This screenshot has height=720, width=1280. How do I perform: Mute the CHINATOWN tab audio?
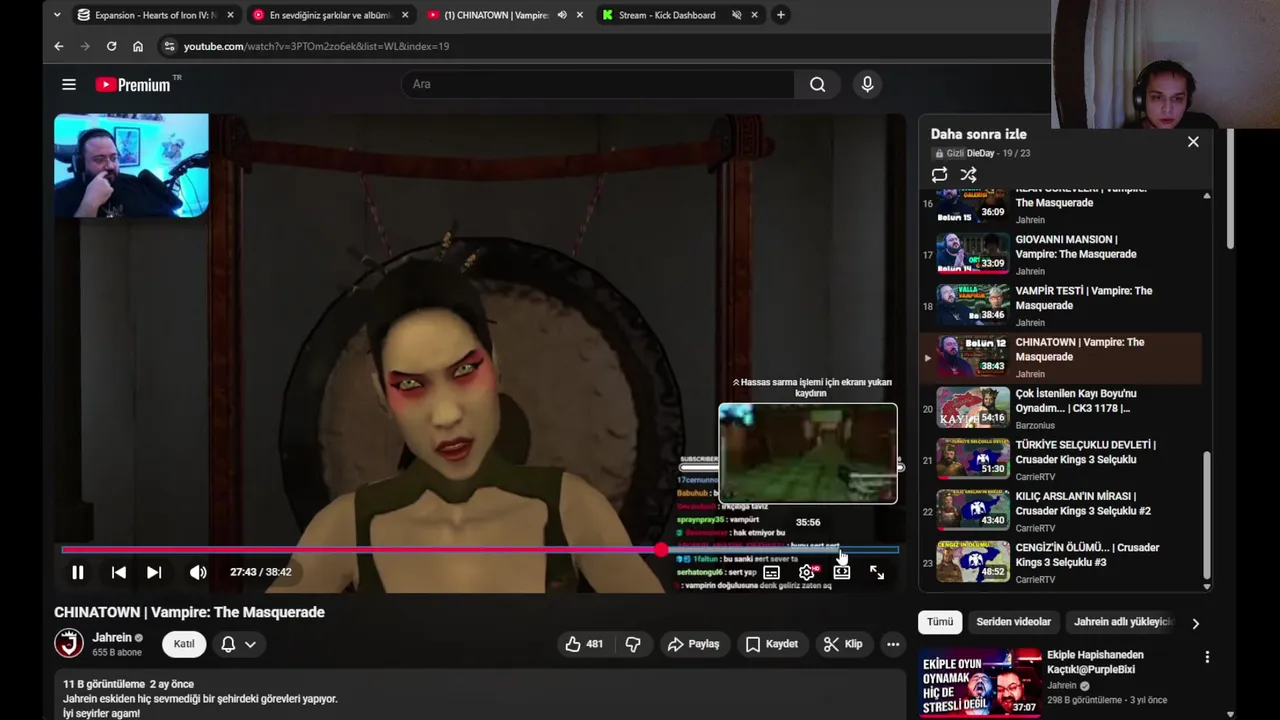tap(562, 15)
